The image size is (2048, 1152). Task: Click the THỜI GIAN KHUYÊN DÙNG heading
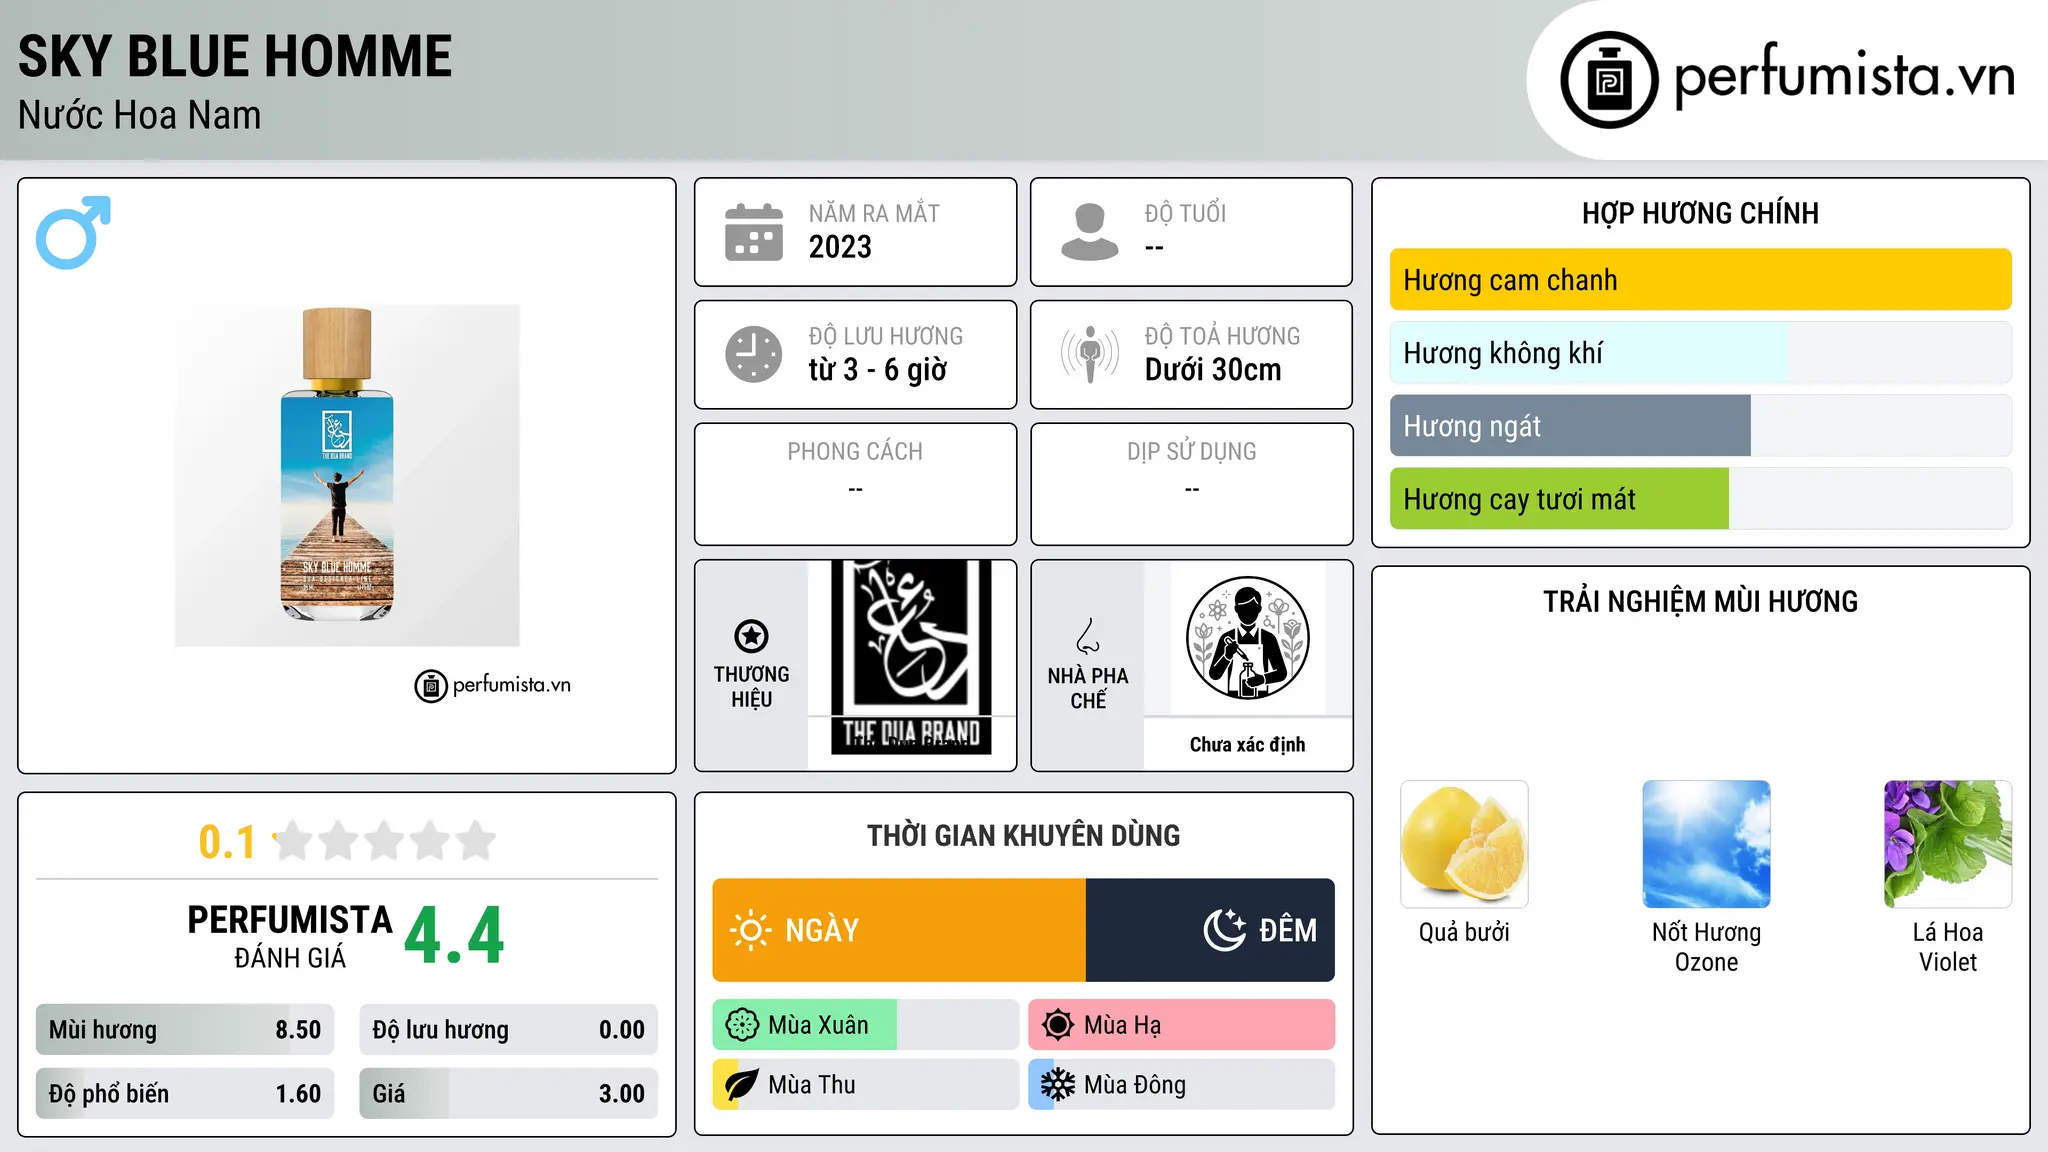(x=1023, y=836)
